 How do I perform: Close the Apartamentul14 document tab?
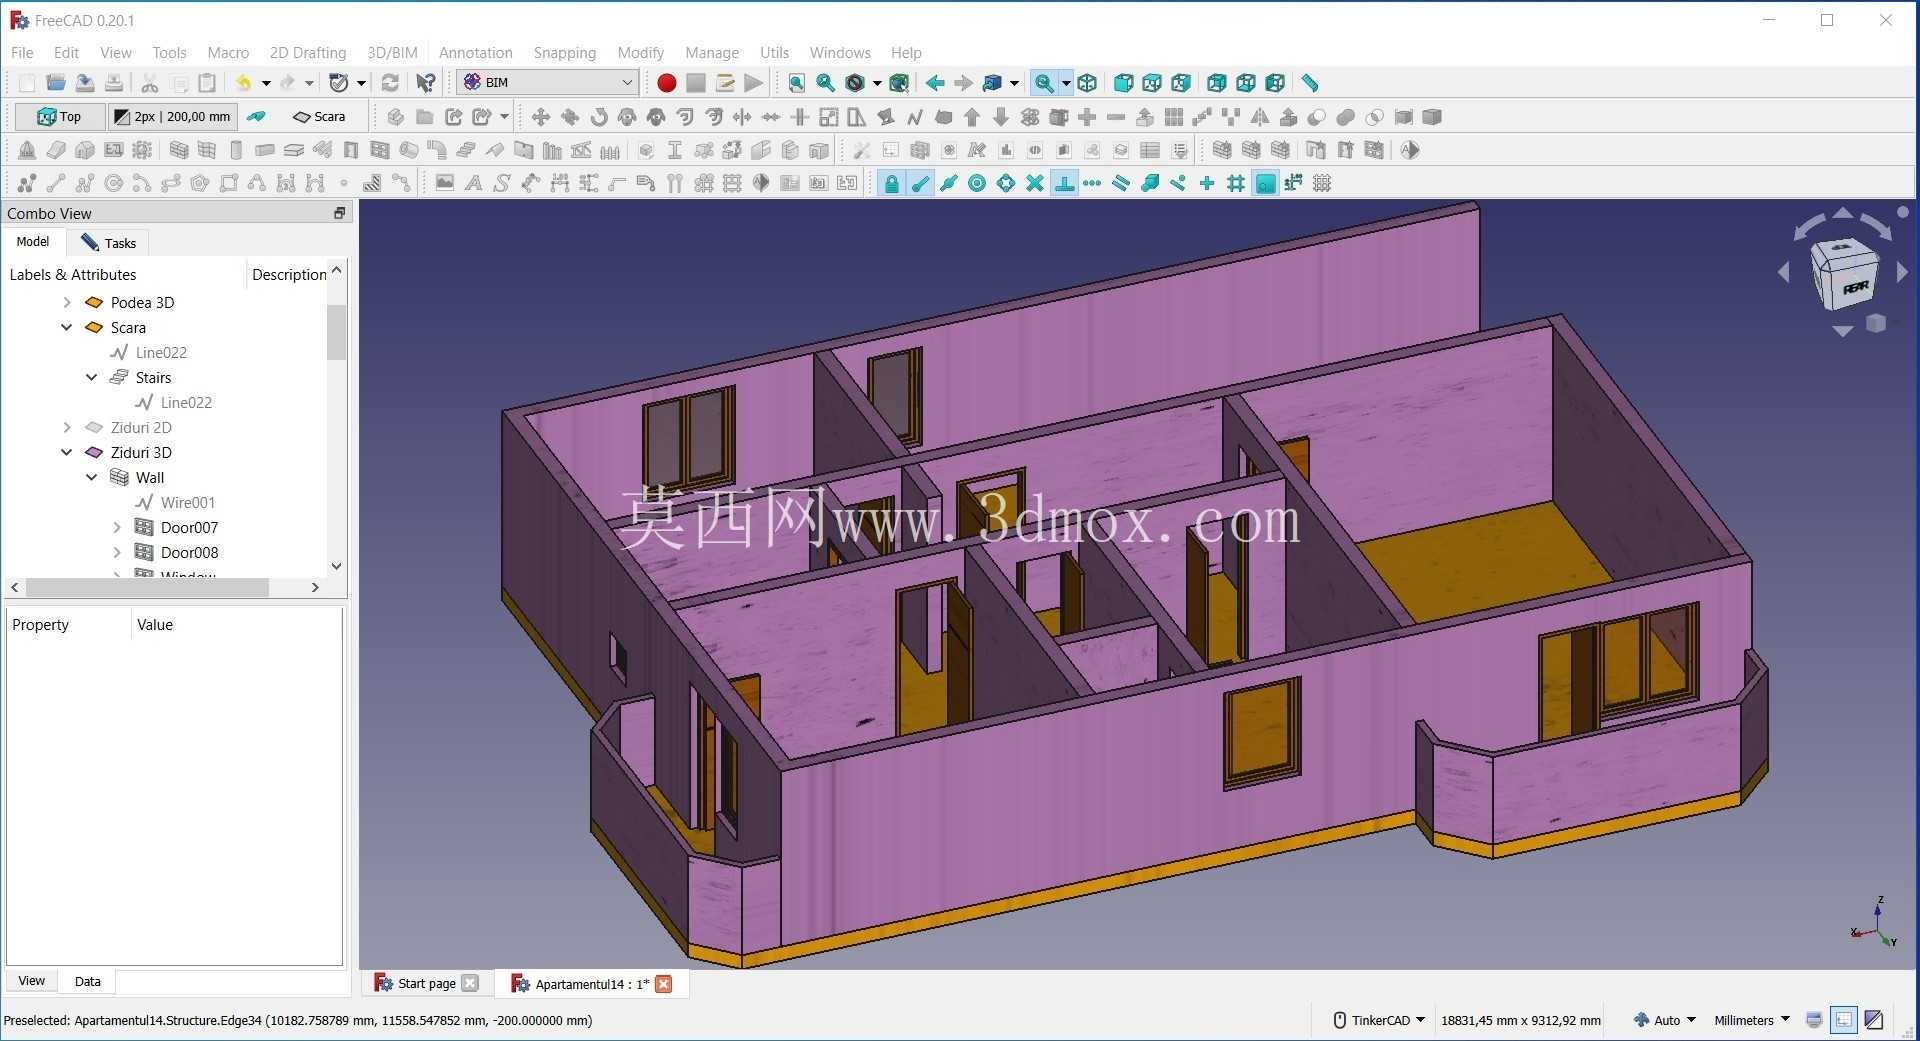tap(664, 984)
